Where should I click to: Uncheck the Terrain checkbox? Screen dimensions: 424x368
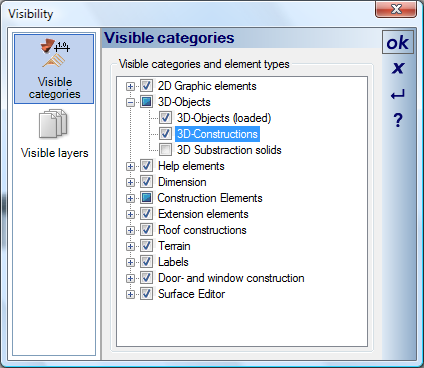click(146, 246)
